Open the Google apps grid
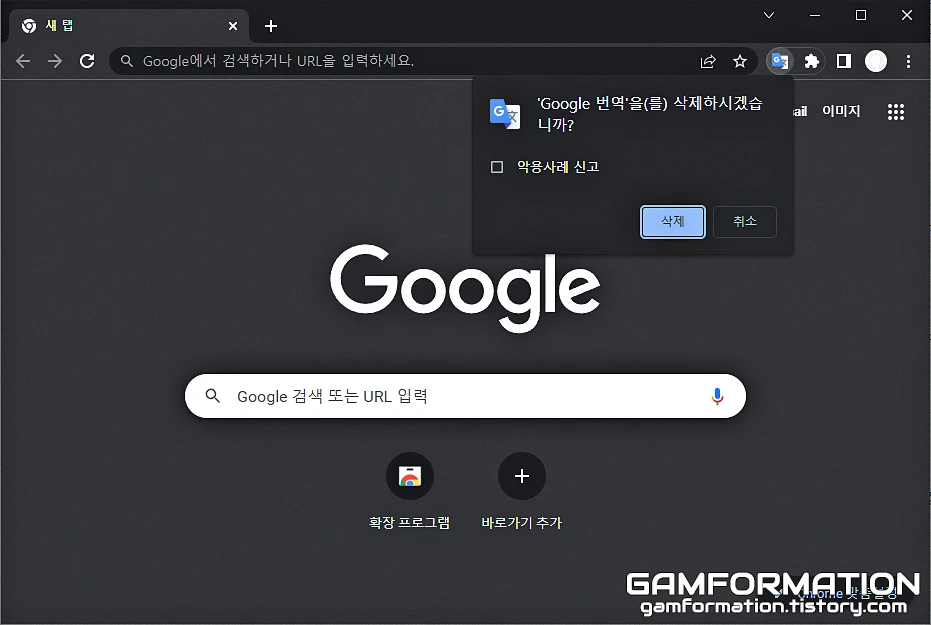 [x=895, y=112]
